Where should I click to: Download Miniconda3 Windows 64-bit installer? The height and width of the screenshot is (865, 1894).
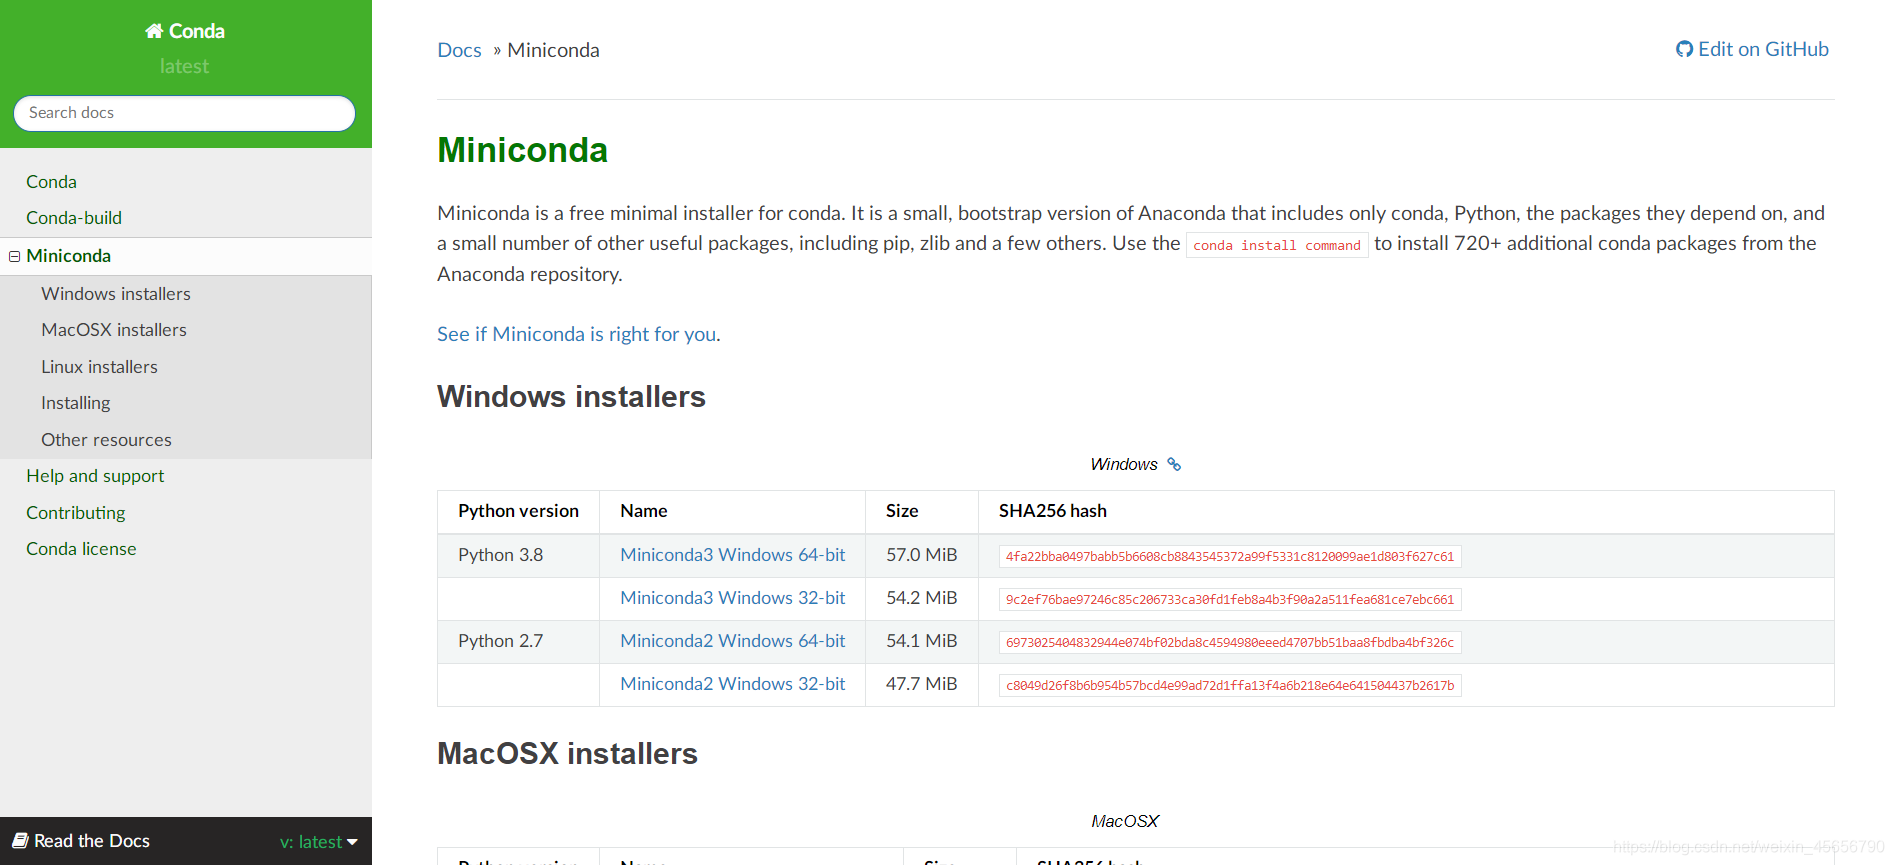tap(732, 555)
